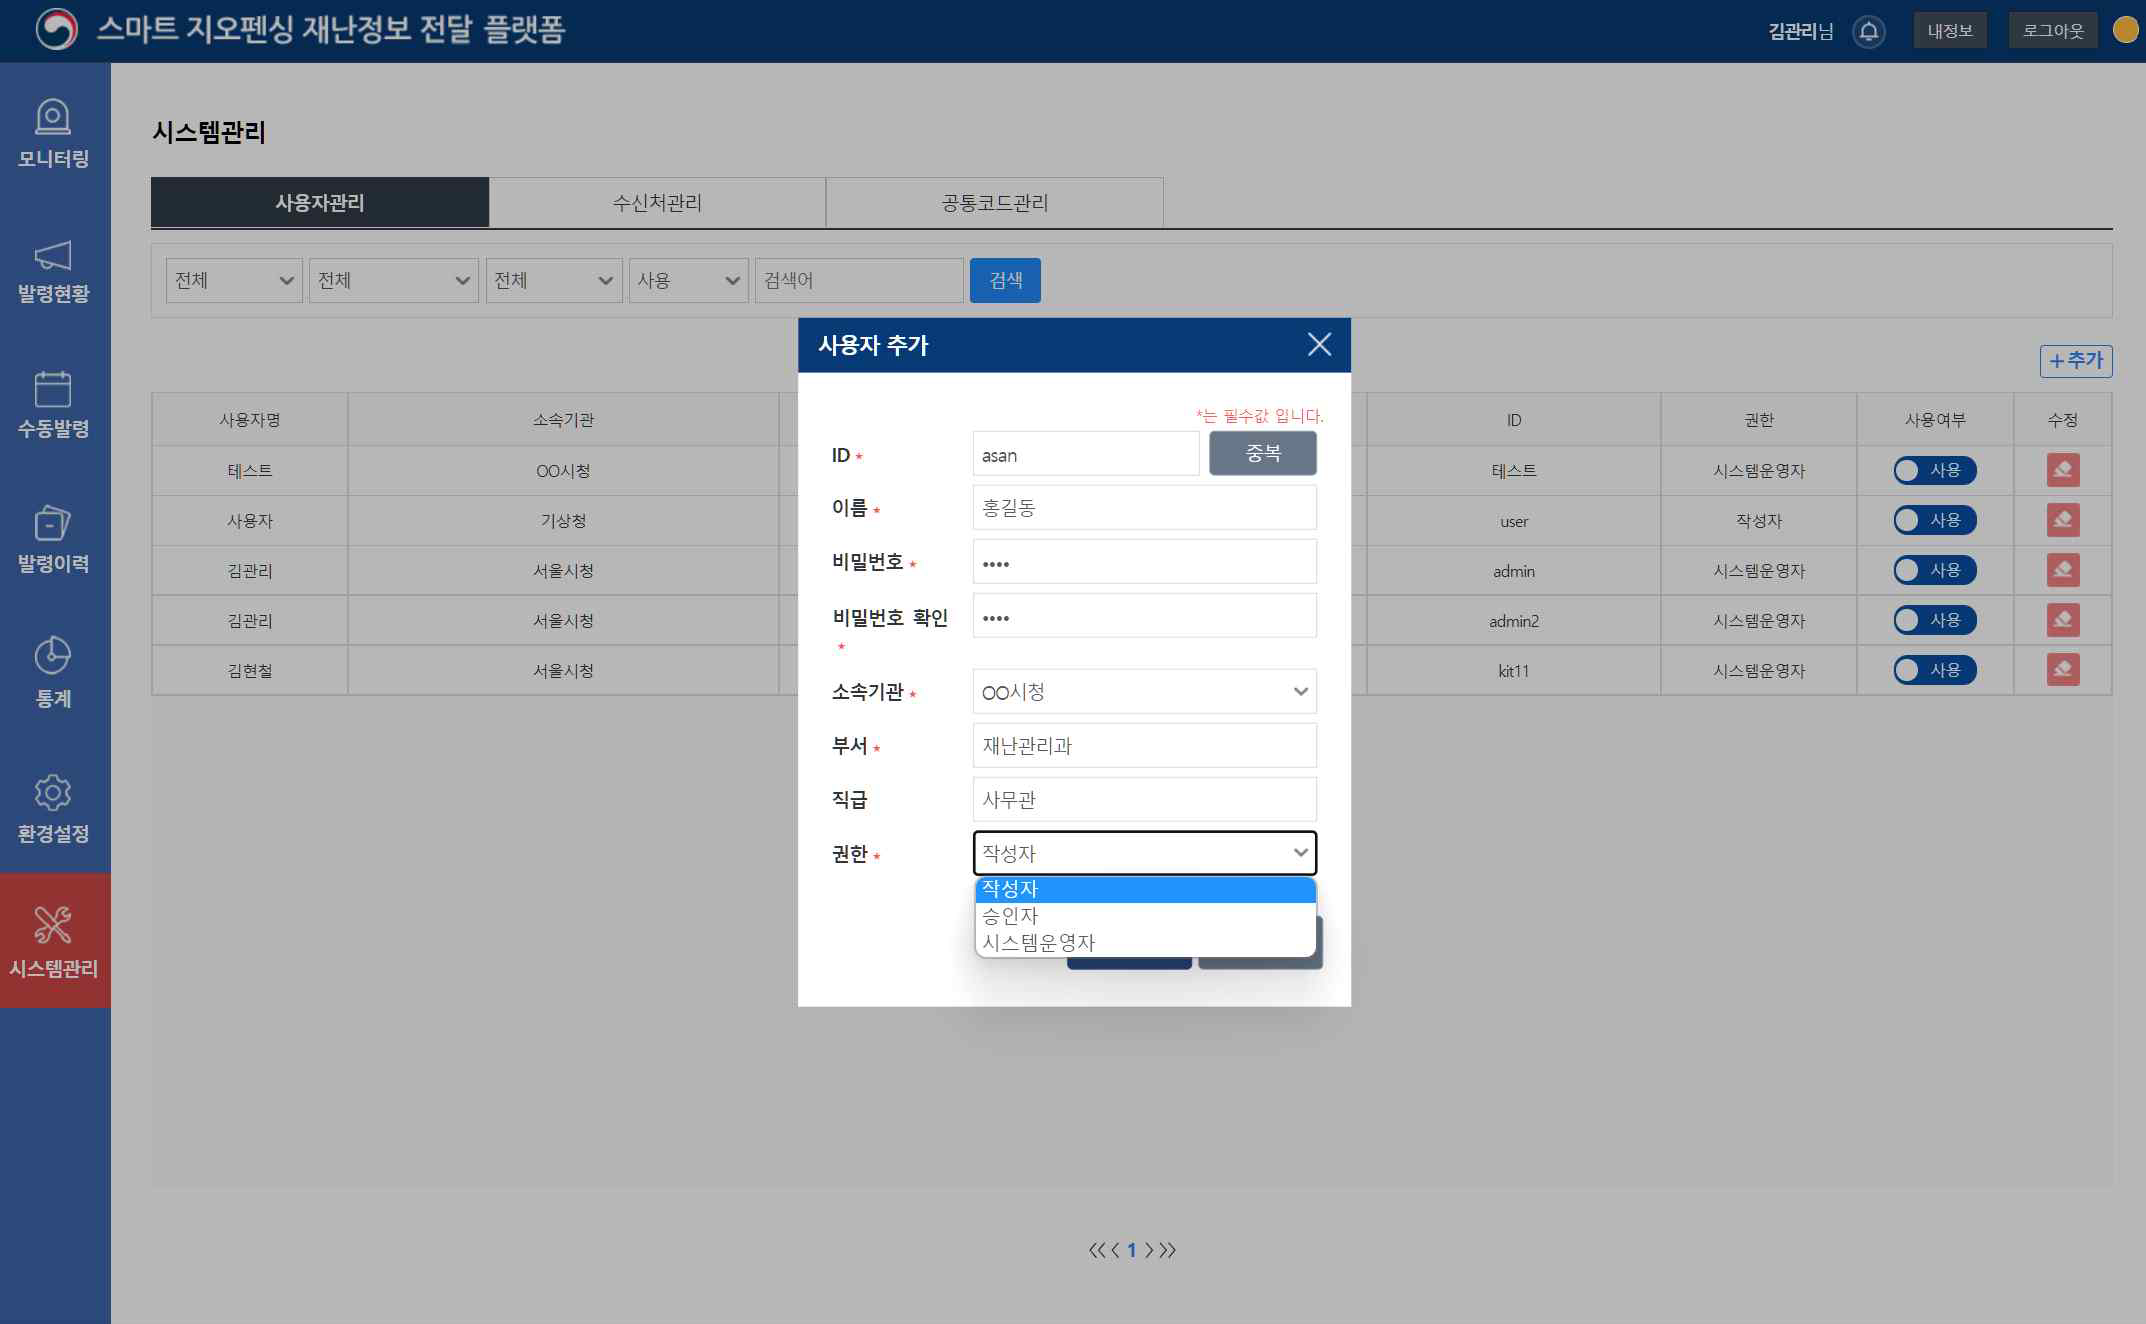Go to 수동발령 calendar menu

click(x=54, y=405)
